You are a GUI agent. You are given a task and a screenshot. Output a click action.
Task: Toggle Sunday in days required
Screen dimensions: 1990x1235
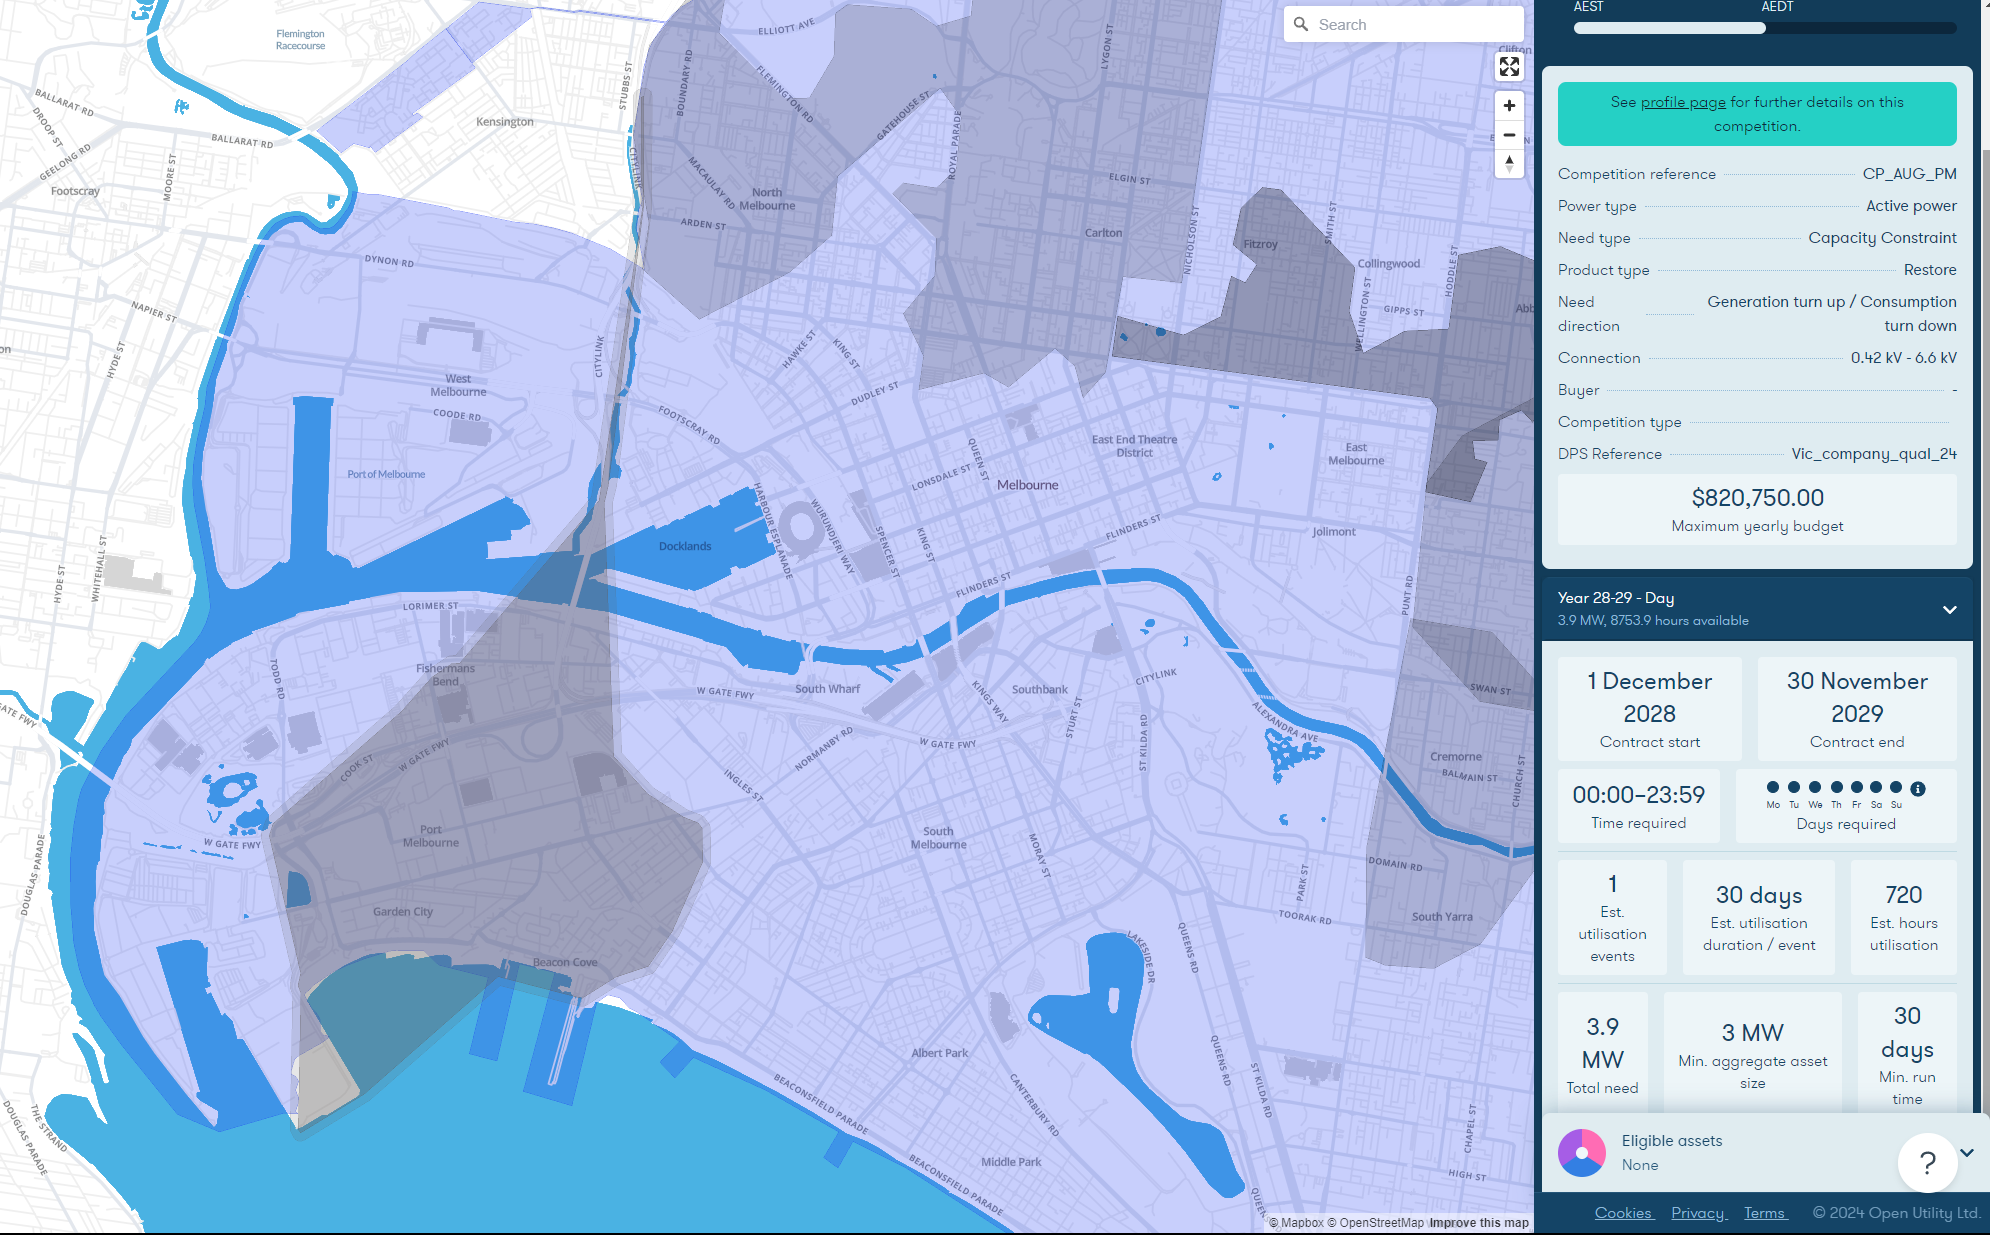1897,789
